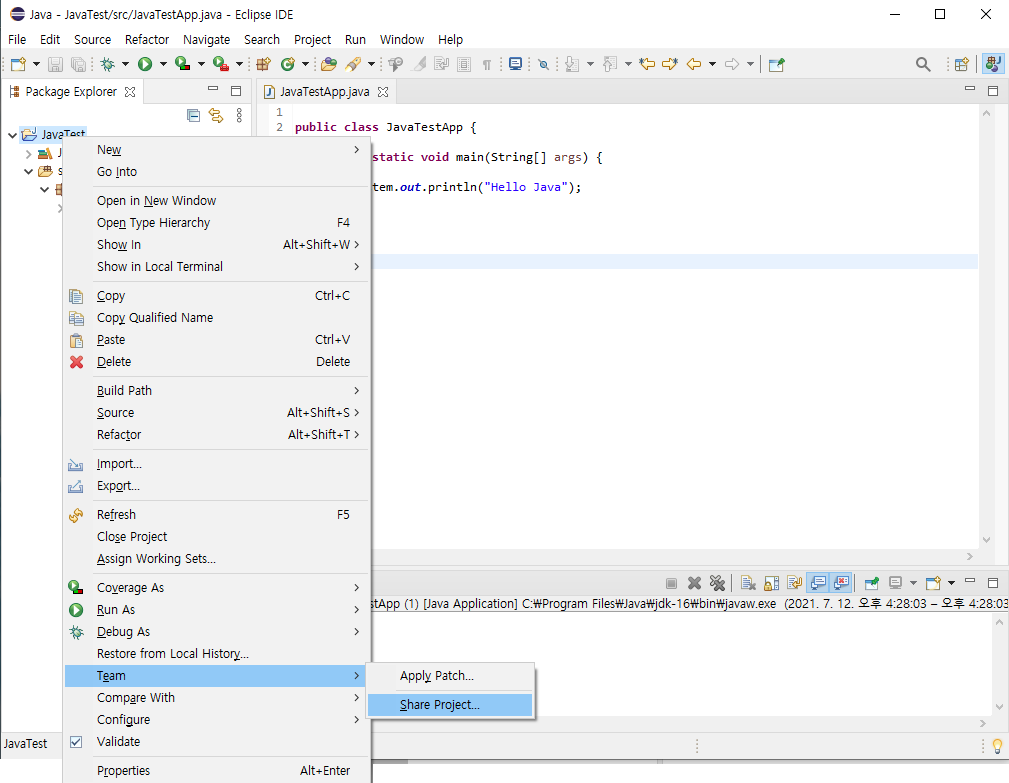
Task: Click the External Tools run icon
Action: point(221,64)
